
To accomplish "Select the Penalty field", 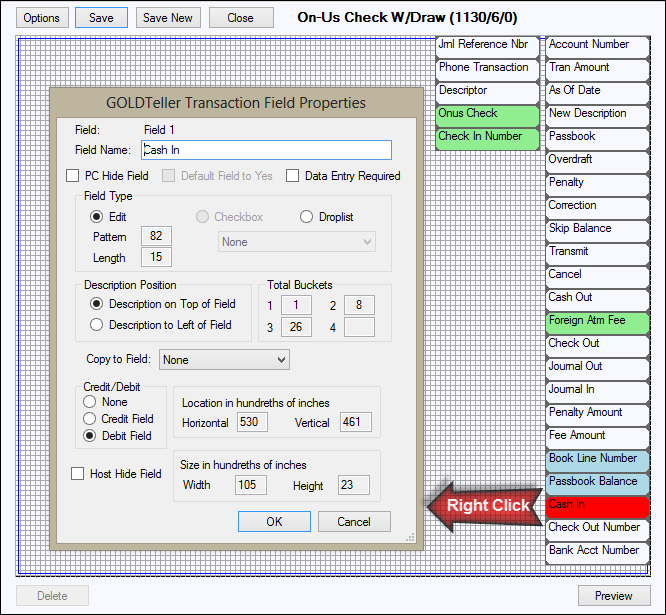I will tap(597, 184).
